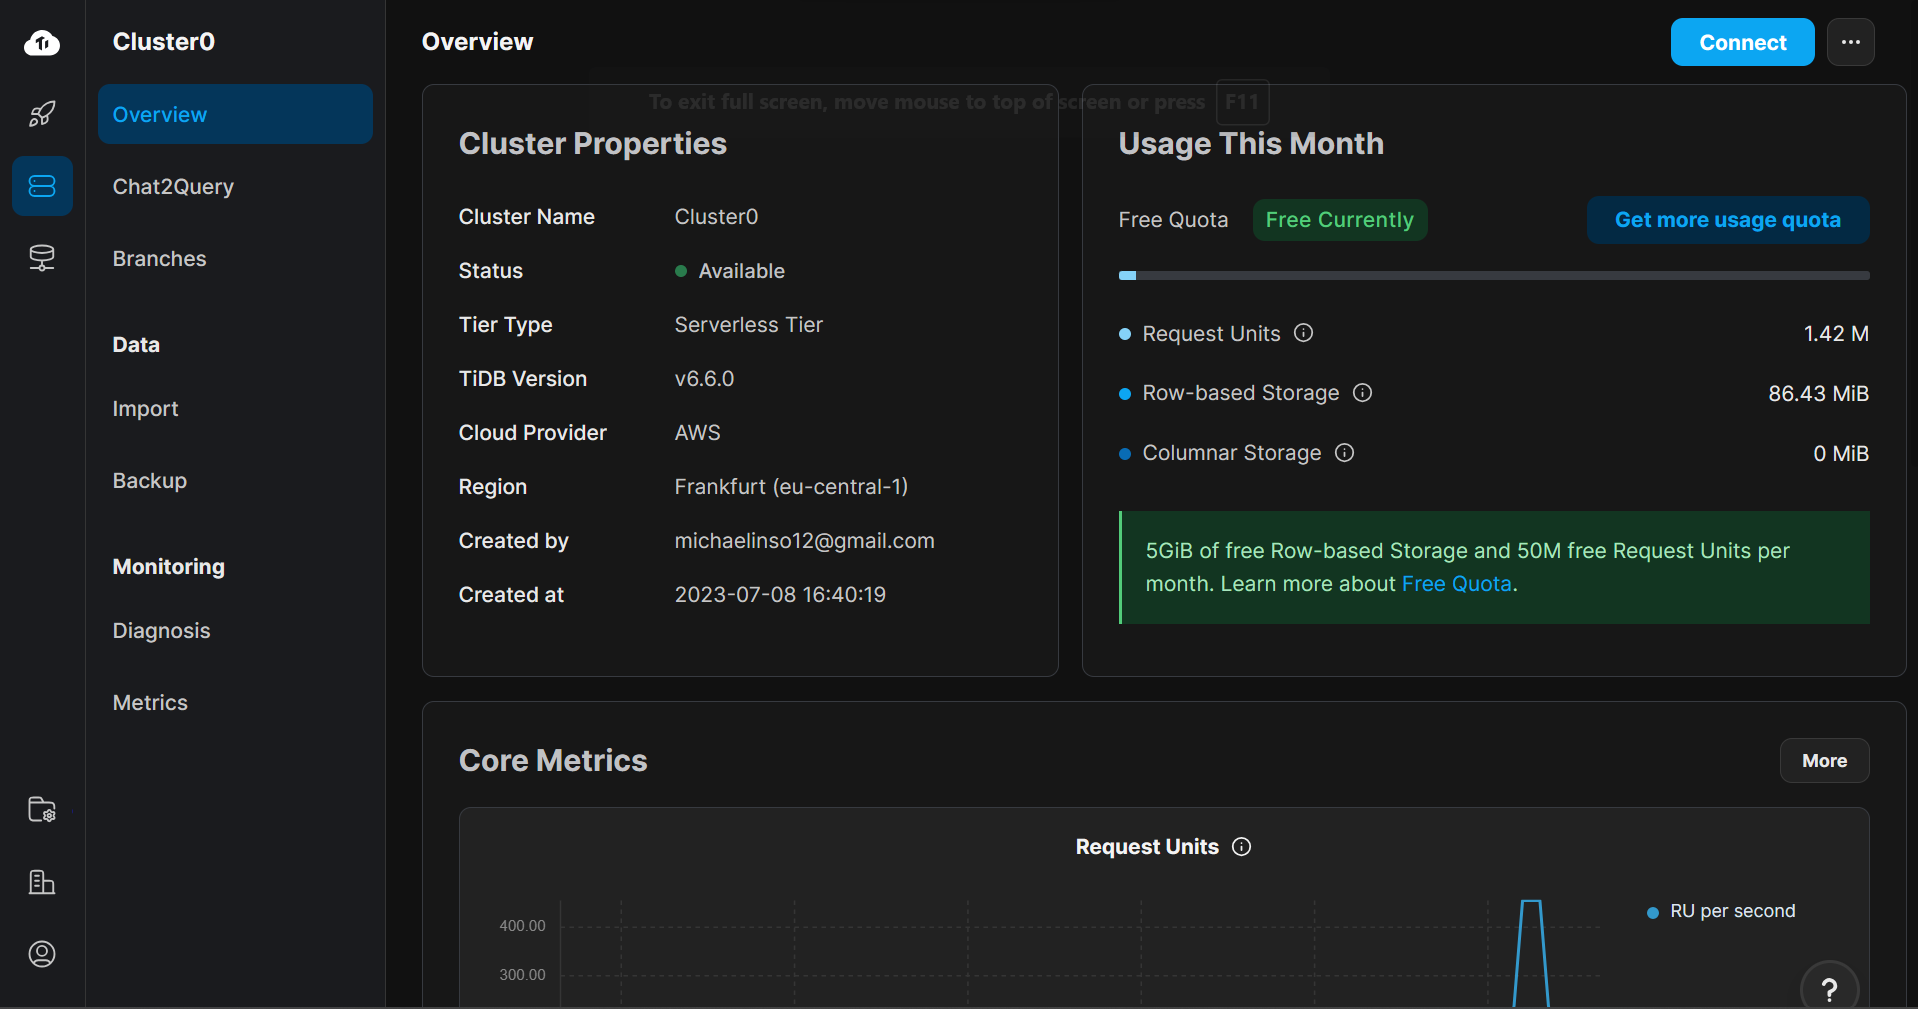Click the Connect button
This screenshot has width=1918, height=1009.
coord(1742,42)
